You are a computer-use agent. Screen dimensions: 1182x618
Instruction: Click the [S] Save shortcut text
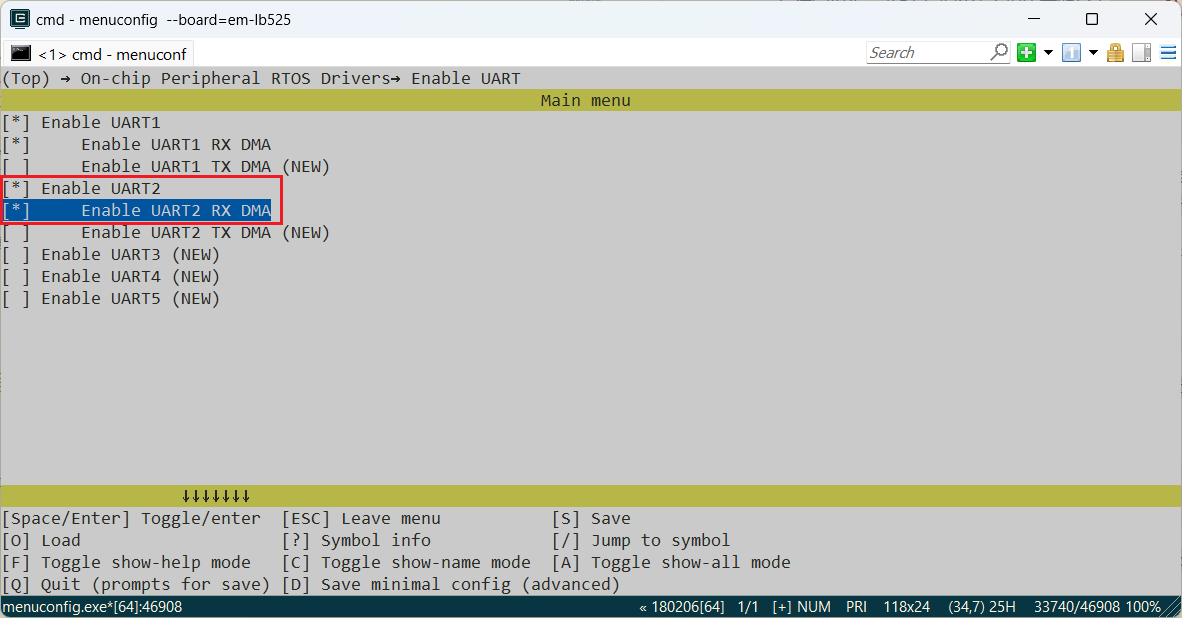pyautogui.click(x=591, y=518)
